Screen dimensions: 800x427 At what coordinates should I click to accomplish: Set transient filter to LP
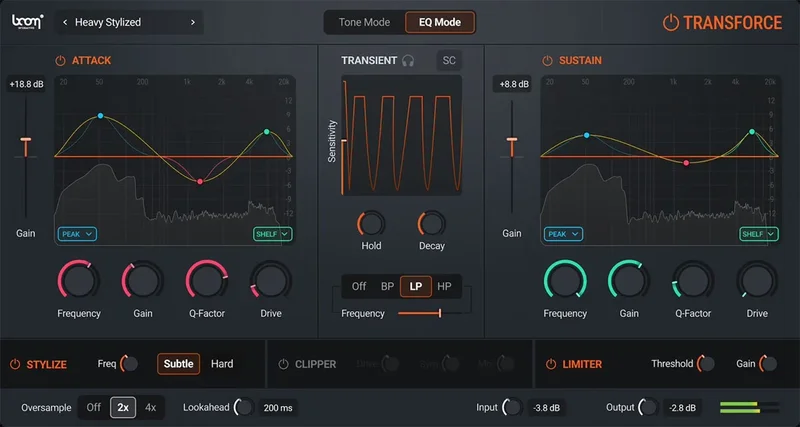pos(416,286)
